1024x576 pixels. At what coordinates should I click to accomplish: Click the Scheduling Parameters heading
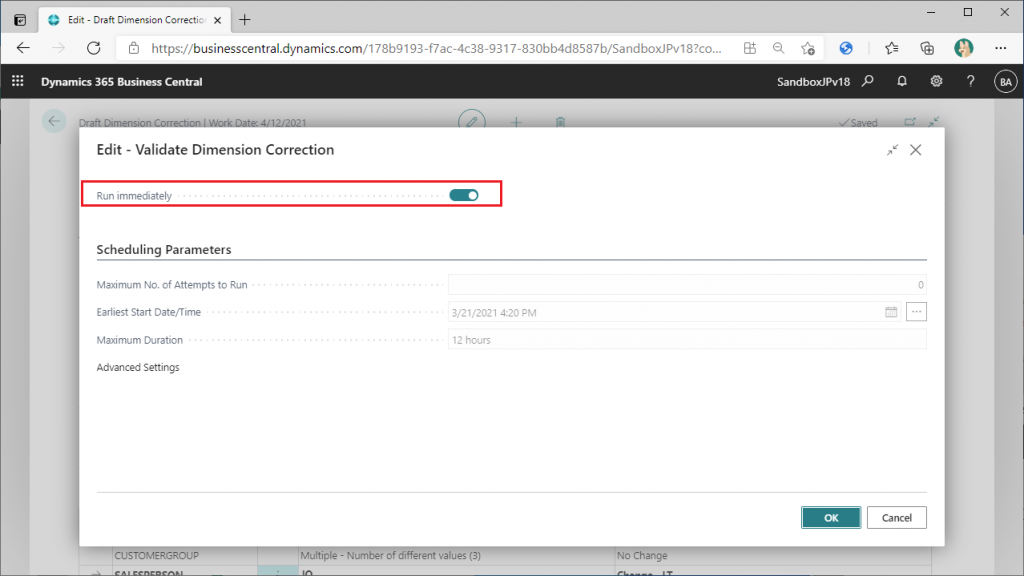[x=164, y=249]
